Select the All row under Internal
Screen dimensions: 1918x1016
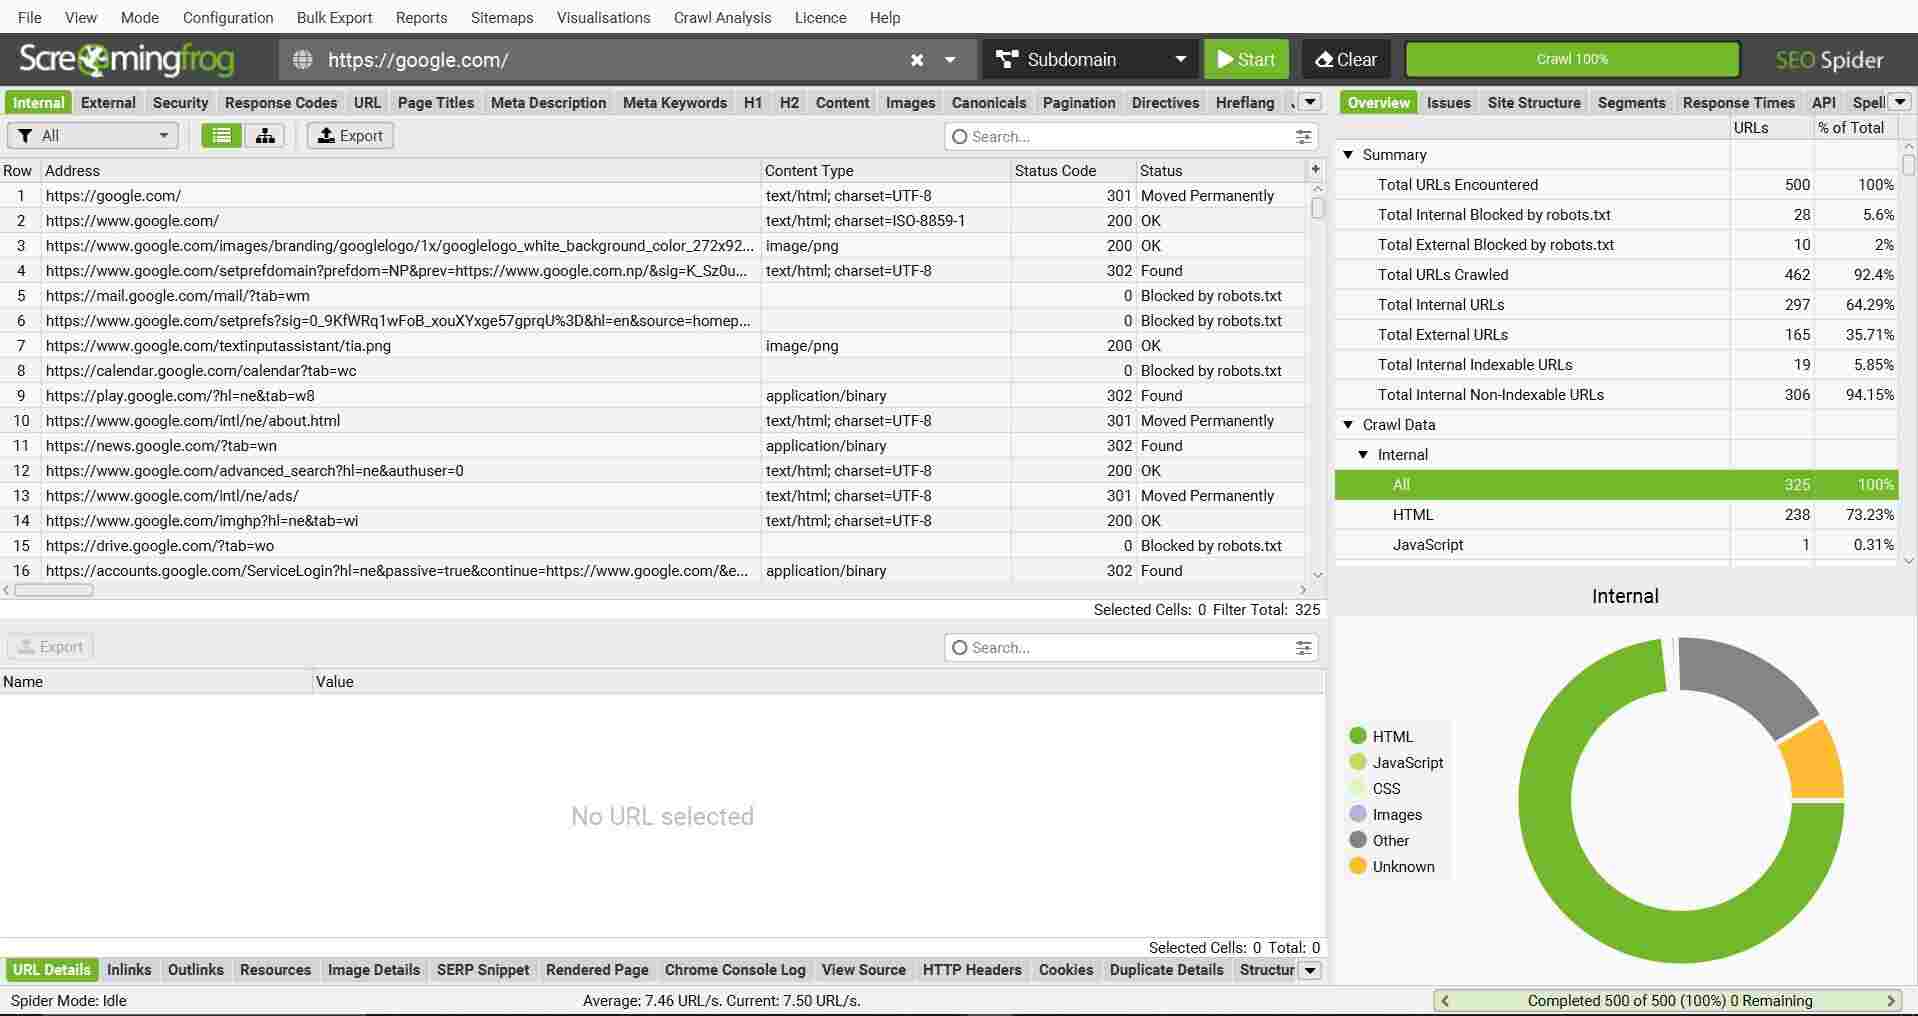coord(1616,485)
